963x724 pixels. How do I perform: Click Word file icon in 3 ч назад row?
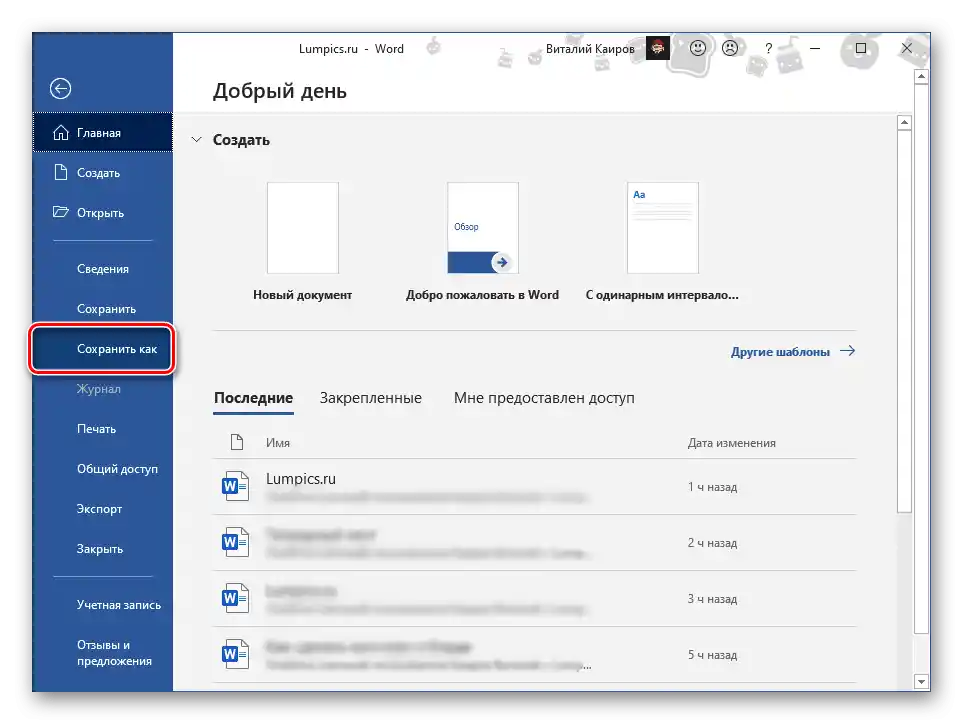pyautogui.click(x=235, y=598)
